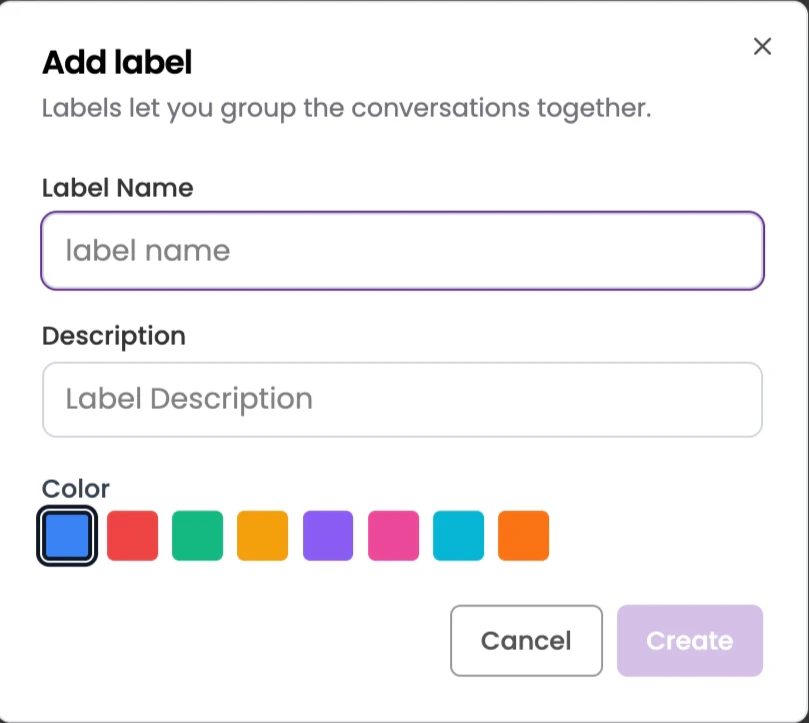Select the orange color swatch
Image resolution: width=809 pixels, height=723 pixels.
tap(523, 535)
